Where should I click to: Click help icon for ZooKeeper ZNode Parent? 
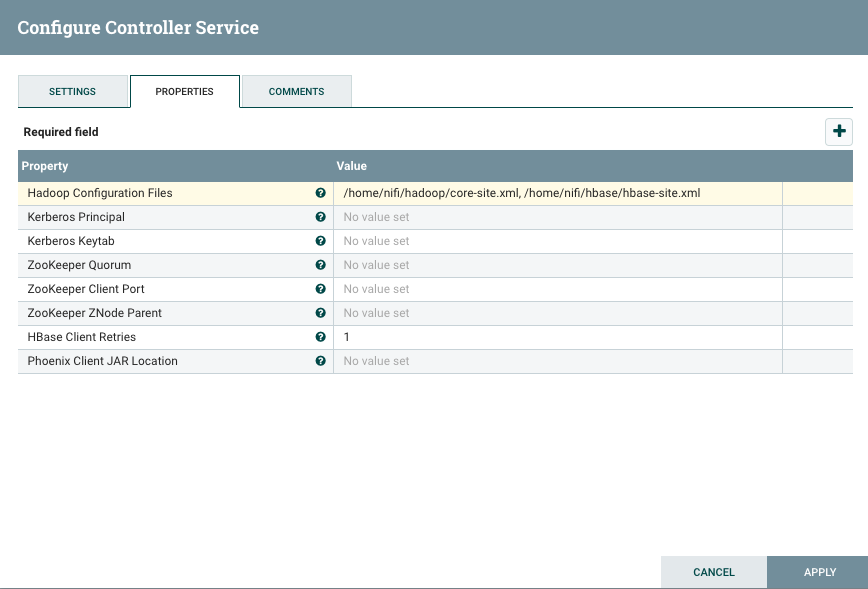pos(320,313)
